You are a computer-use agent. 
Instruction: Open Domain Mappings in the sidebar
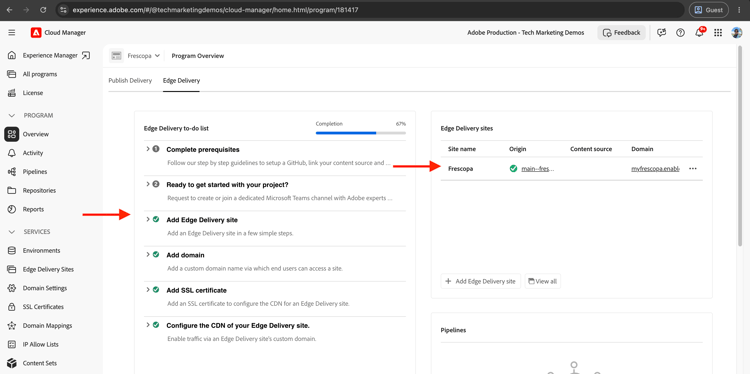click(x=47, y=326)
